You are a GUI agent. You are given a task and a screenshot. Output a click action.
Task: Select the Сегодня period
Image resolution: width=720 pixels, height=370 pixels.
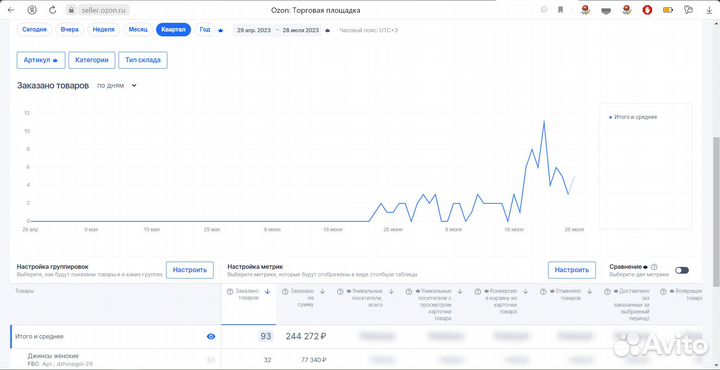click(34, 30)
